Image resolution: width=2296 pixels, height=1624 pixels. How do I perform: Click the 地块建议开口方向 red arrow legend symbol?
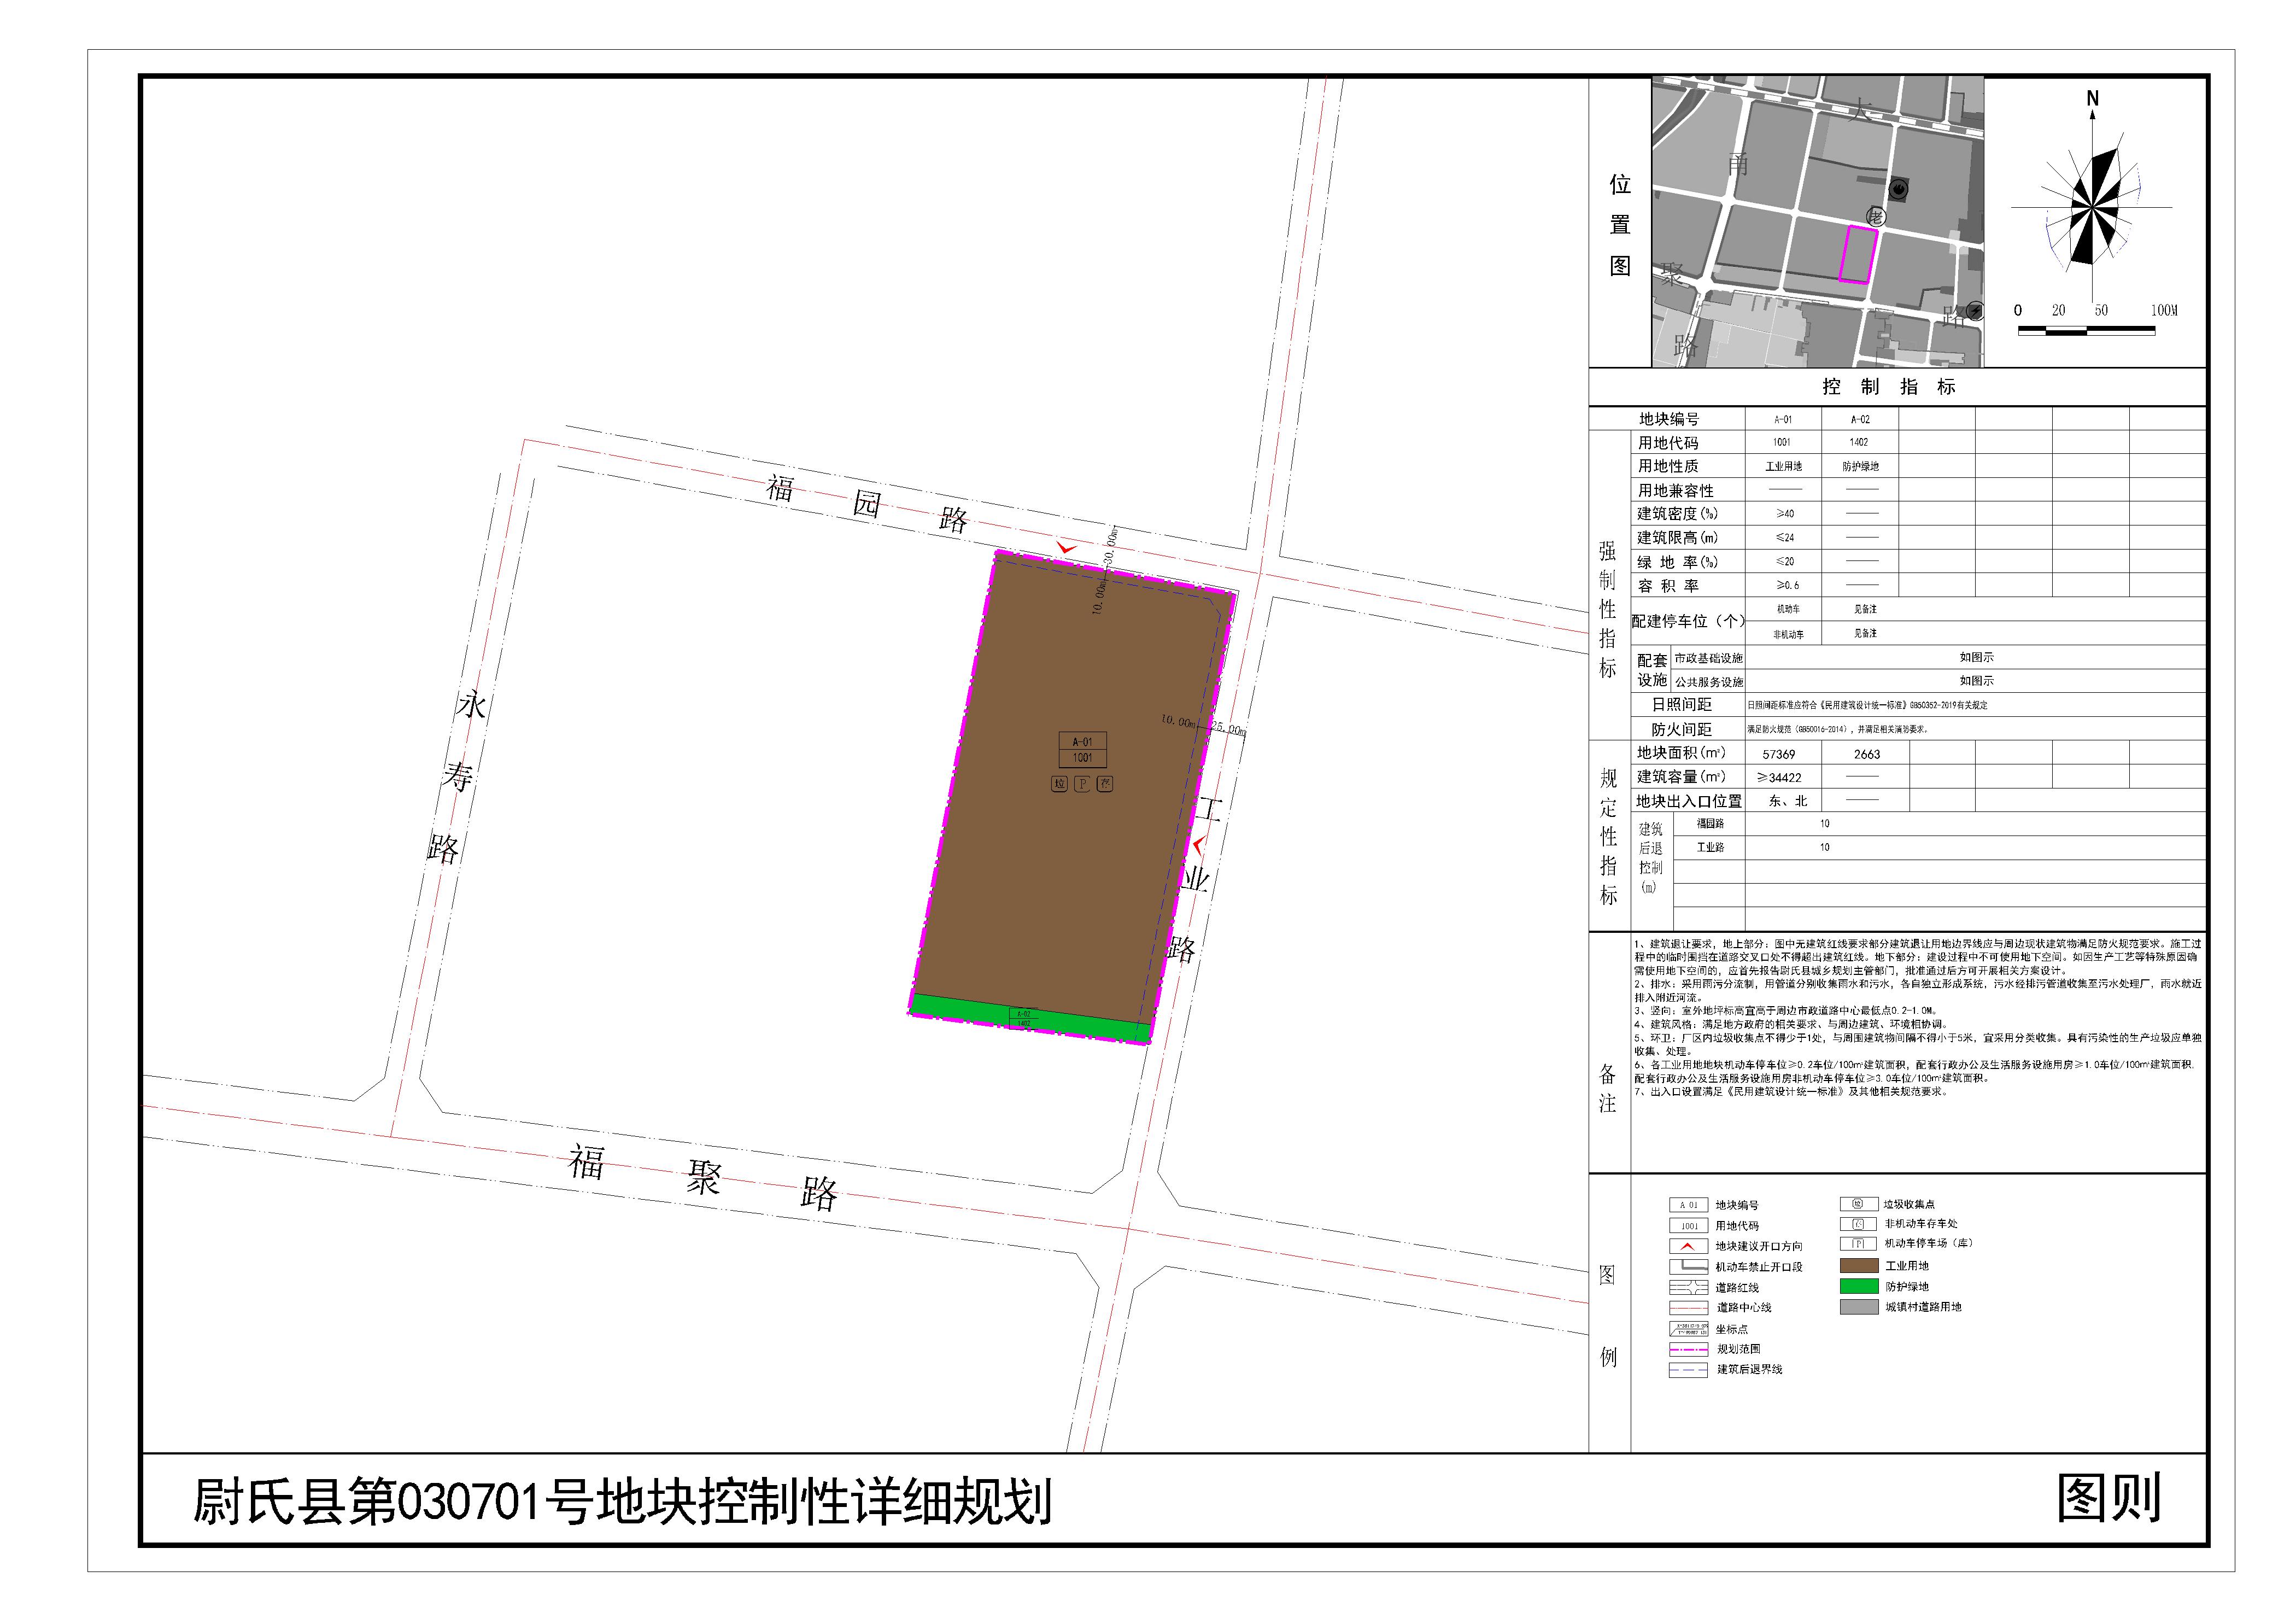click(1687, 1246)
